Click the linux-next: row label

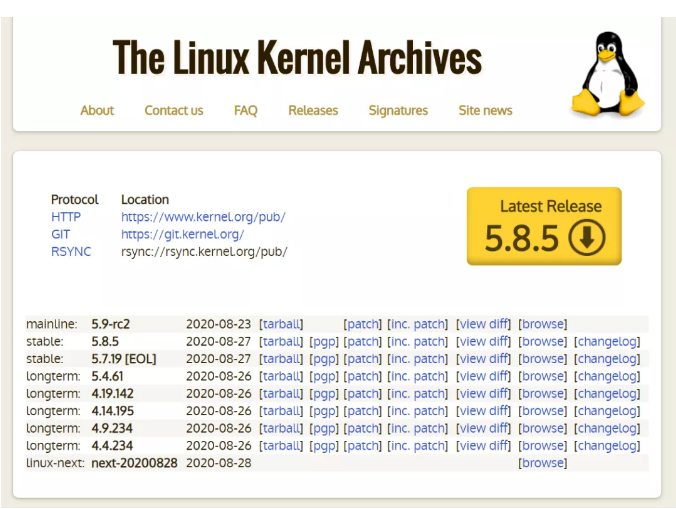[x=55, y=463]
